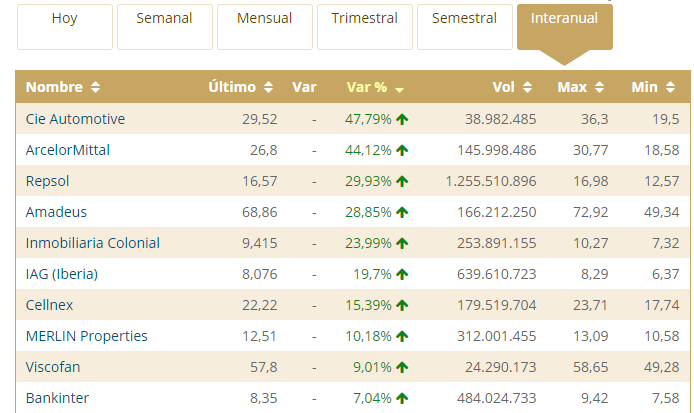This screenshot has width=694, height=413.
Task: Click green up arrow in Repsol row
Action: tap(402, 181)
